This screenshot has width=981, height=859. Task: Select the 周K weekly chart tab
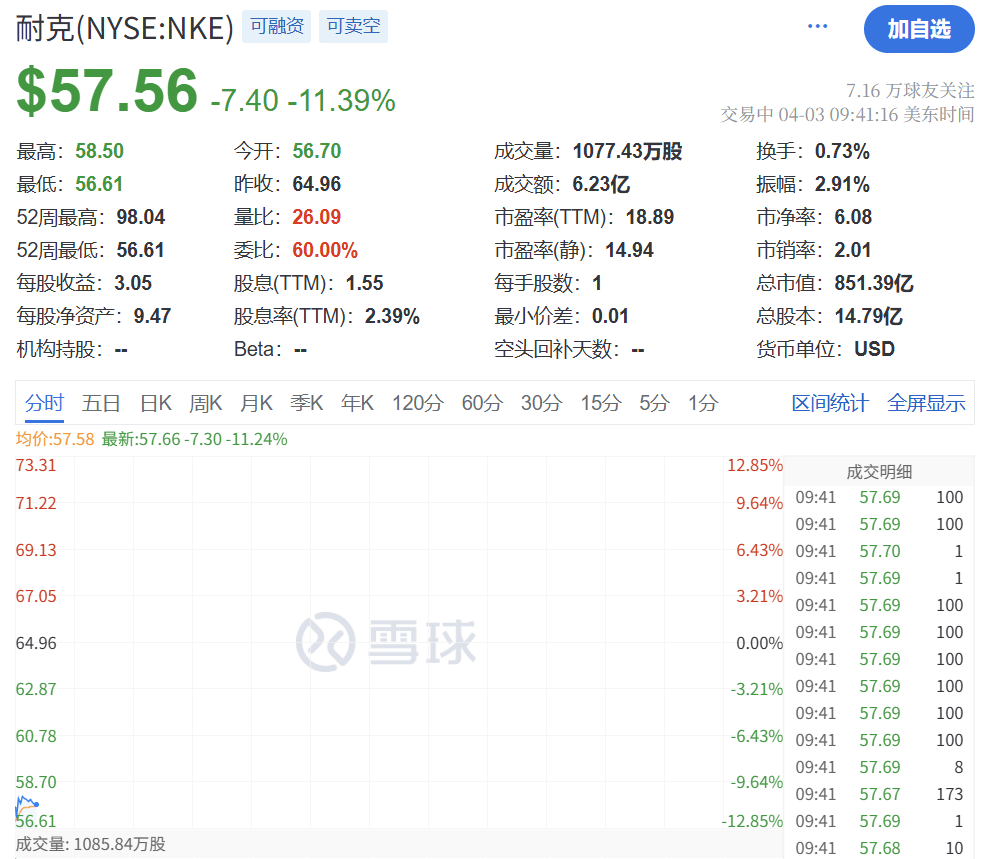[205, 402]
